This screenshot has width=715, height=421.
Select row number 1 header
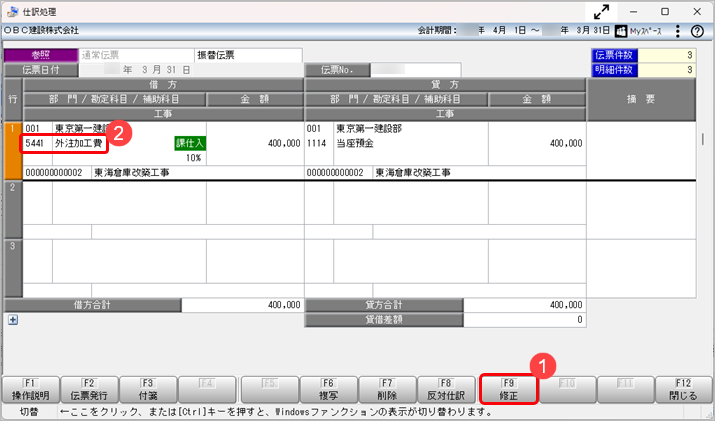click(13, 151)
